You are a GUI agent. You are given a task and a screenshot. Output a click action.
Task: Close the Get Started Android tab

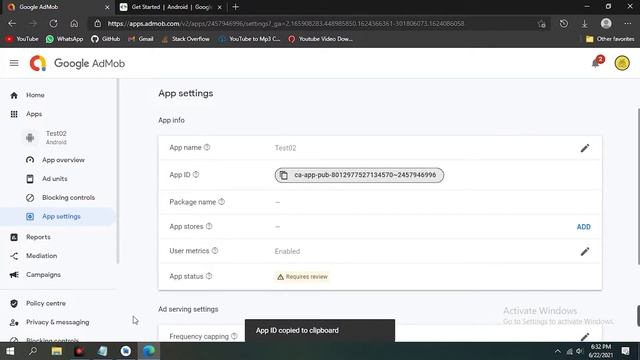click(x=220, y=7)
